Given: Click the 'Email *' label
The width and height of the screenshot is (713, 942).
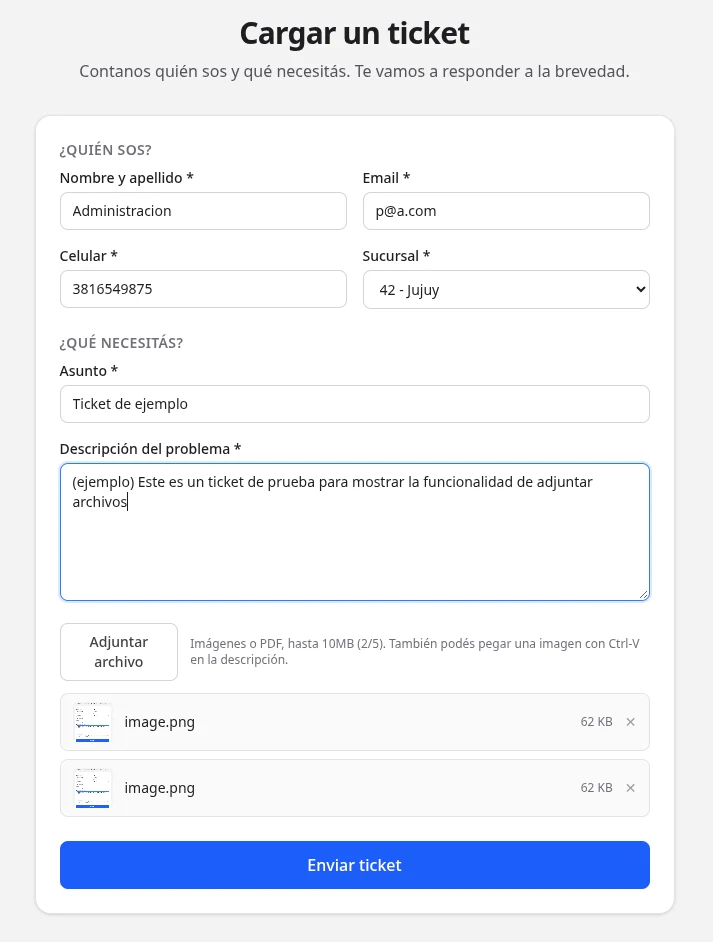Looking at the screenshot, I should click(x=386, y=178).
